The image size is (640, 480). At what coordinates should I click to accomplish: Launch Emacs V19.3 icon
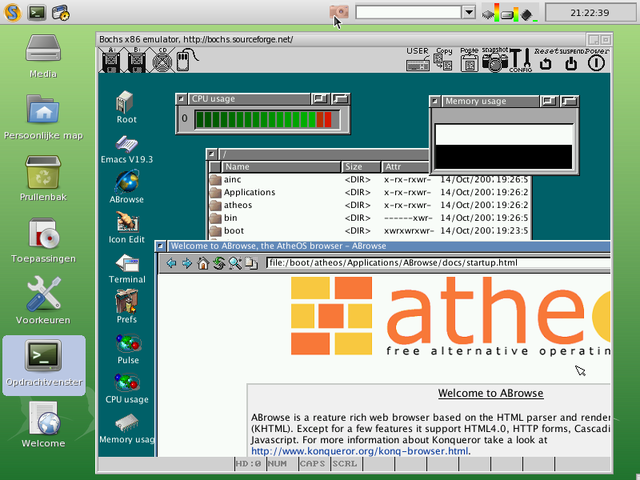coord(127,149)
